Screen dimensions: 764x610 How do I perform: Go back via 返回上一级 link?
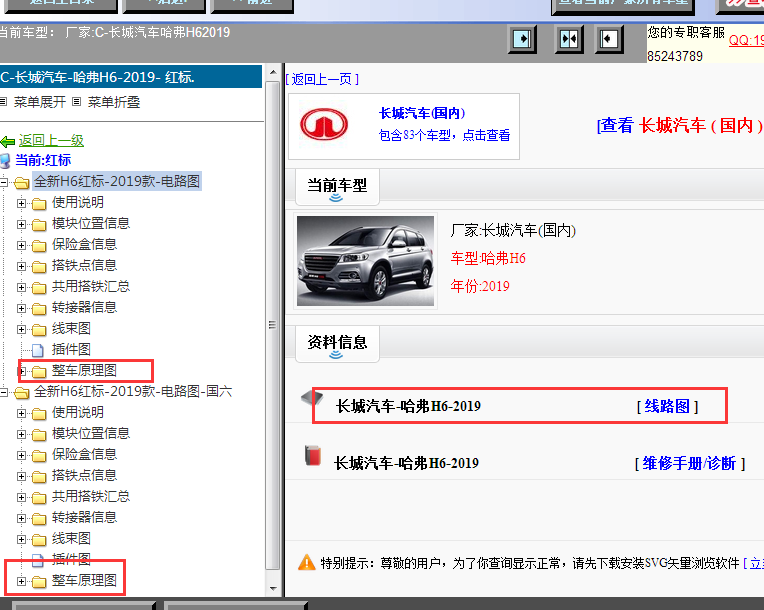[x=51, y=140]
